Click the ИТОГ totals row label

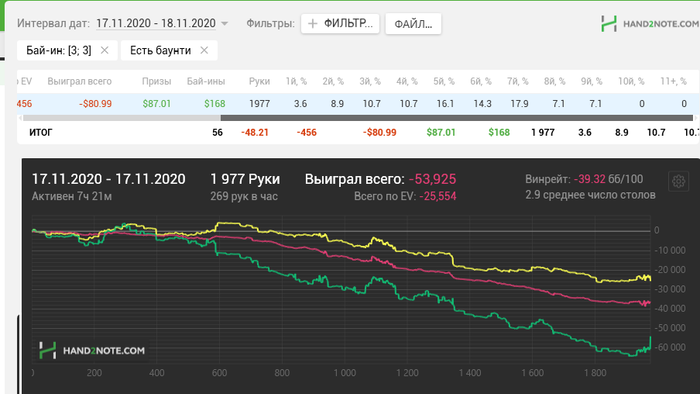[41, 133]
